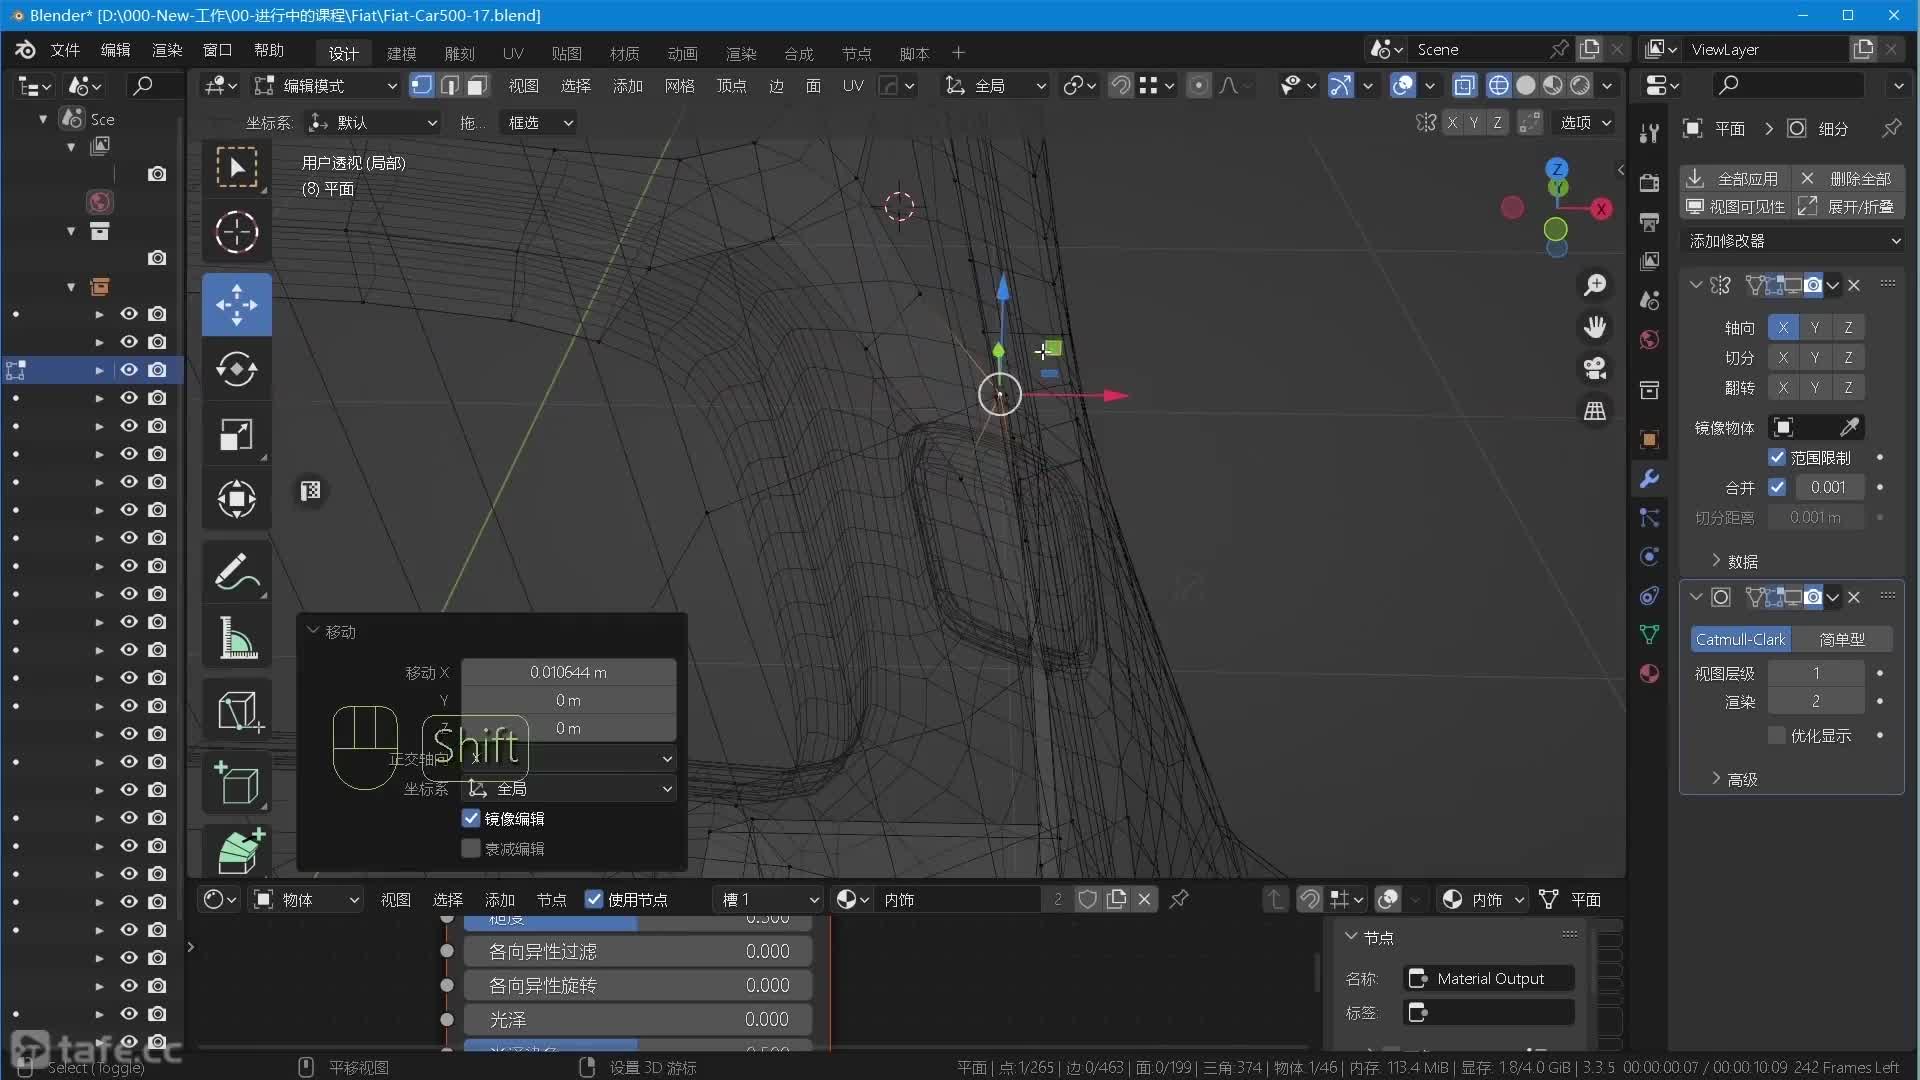1920x1080 pixels.
Task: Switch perspective/orthographic grid icon
Action: [1595, 411]
